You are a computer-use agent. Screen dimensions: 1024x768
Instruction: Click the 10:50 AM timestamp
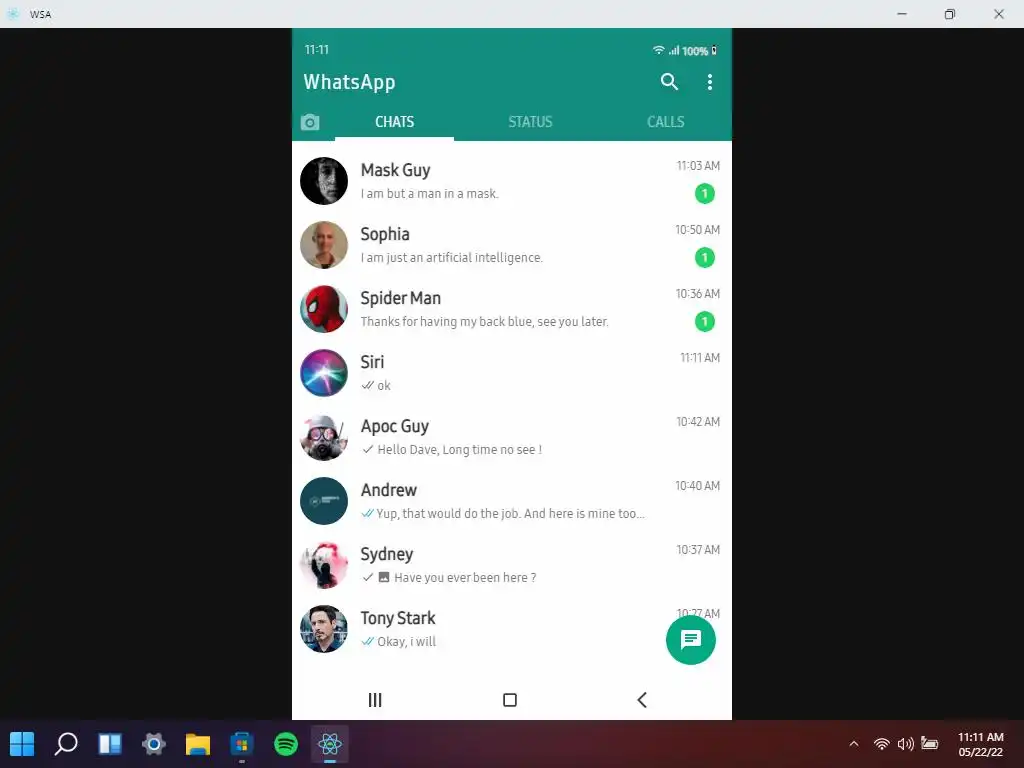tap(697, 230)
